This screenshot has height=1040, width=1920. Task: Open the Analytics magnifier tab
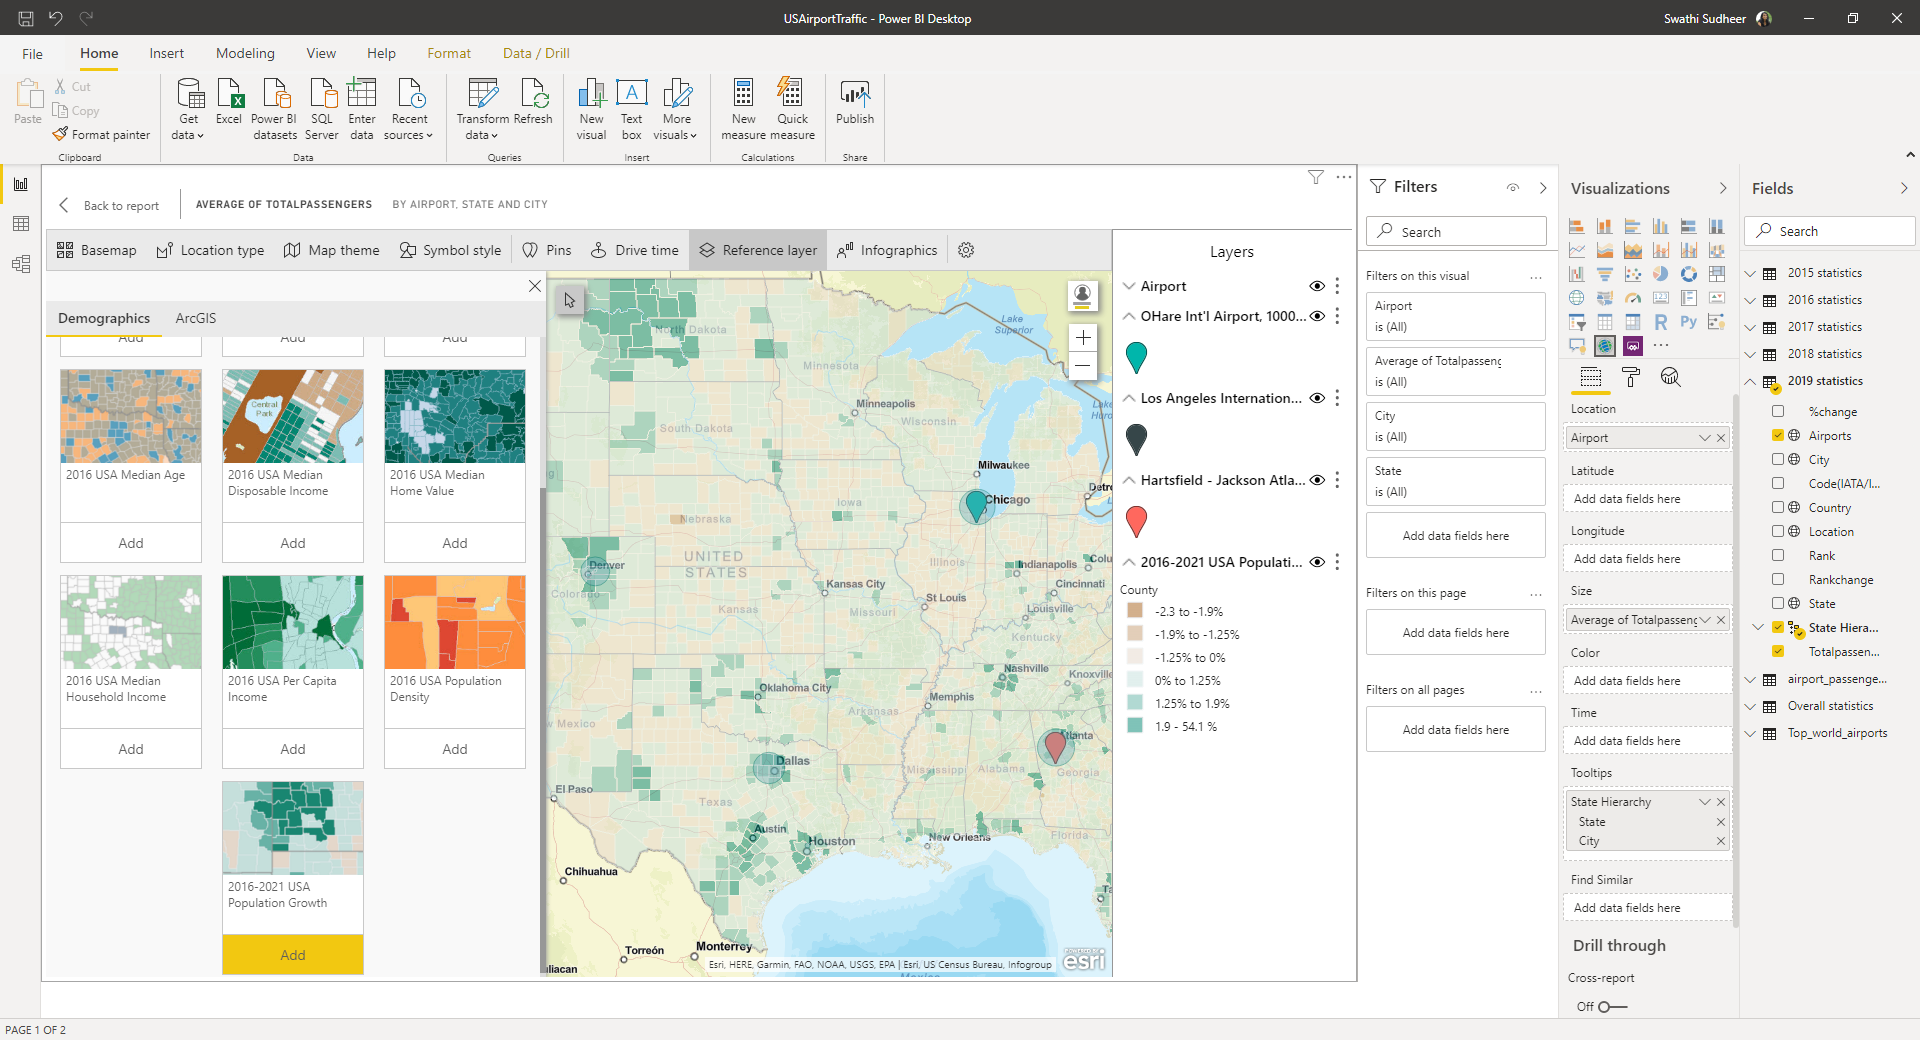click(1670, 377)
